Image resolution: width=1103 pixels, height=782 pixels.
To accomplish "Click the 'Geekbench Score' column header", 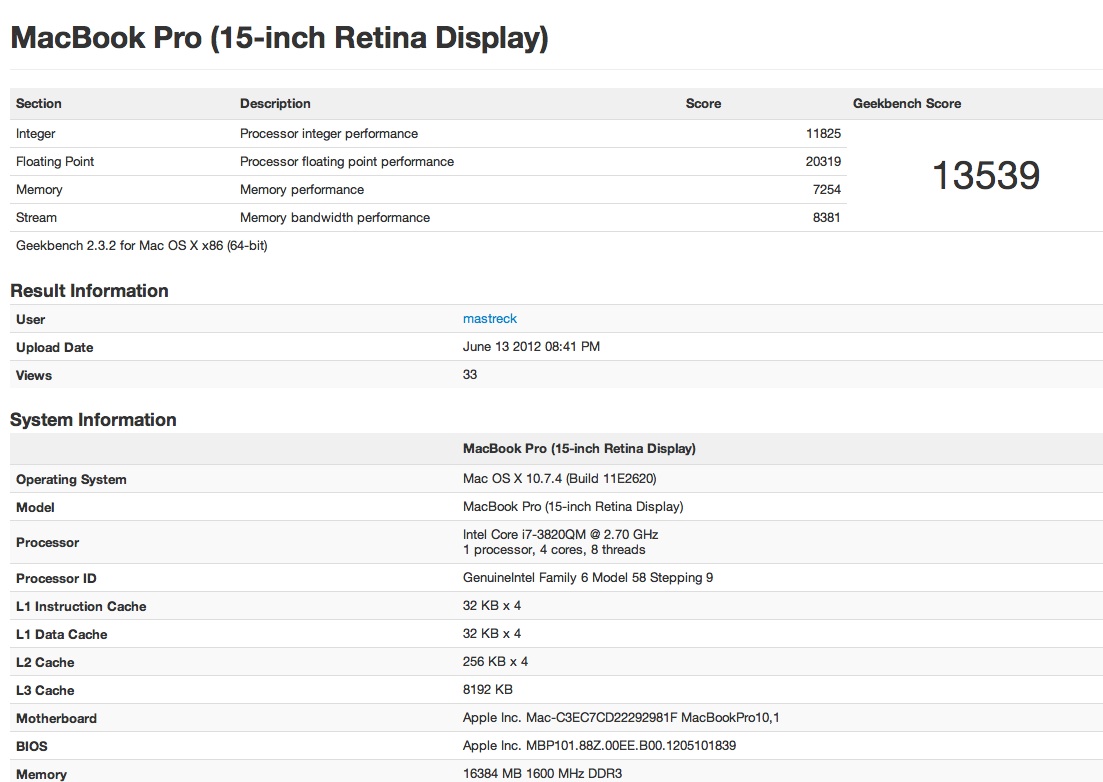I will 907,103.
